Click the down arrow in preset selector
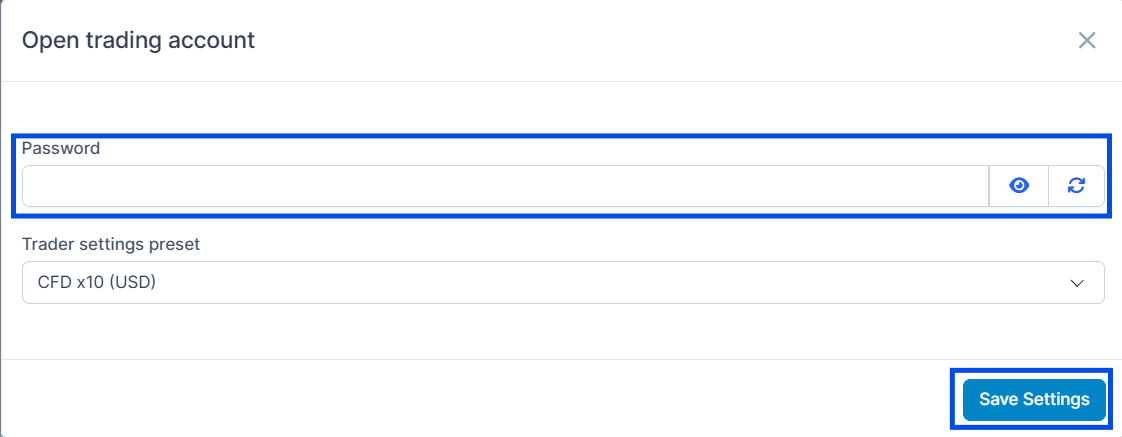 [x=1077, y=283]
